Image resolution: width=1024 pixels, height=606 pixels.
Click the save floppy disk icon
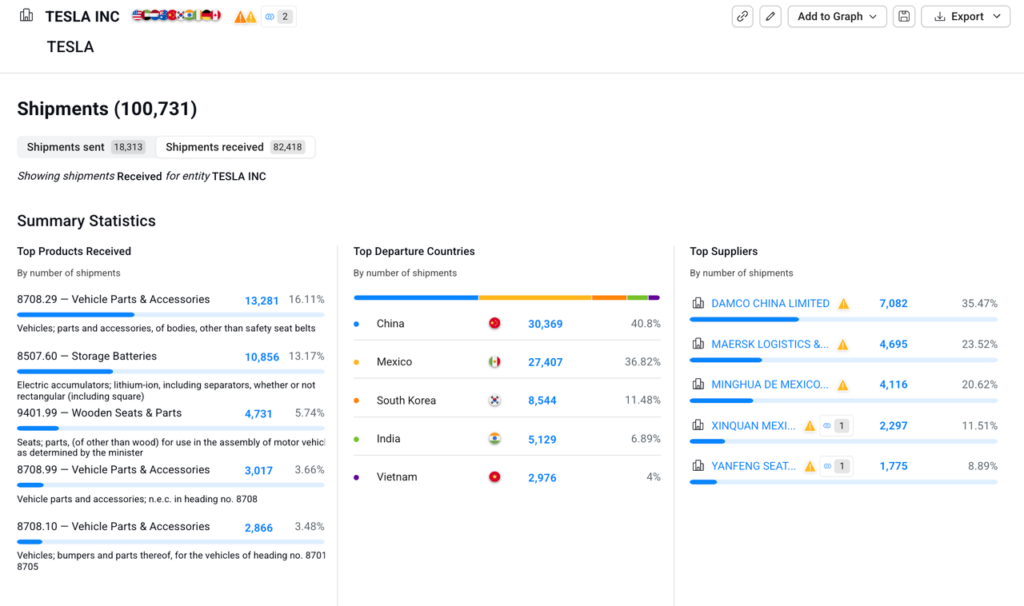click(x=904, y=16)
